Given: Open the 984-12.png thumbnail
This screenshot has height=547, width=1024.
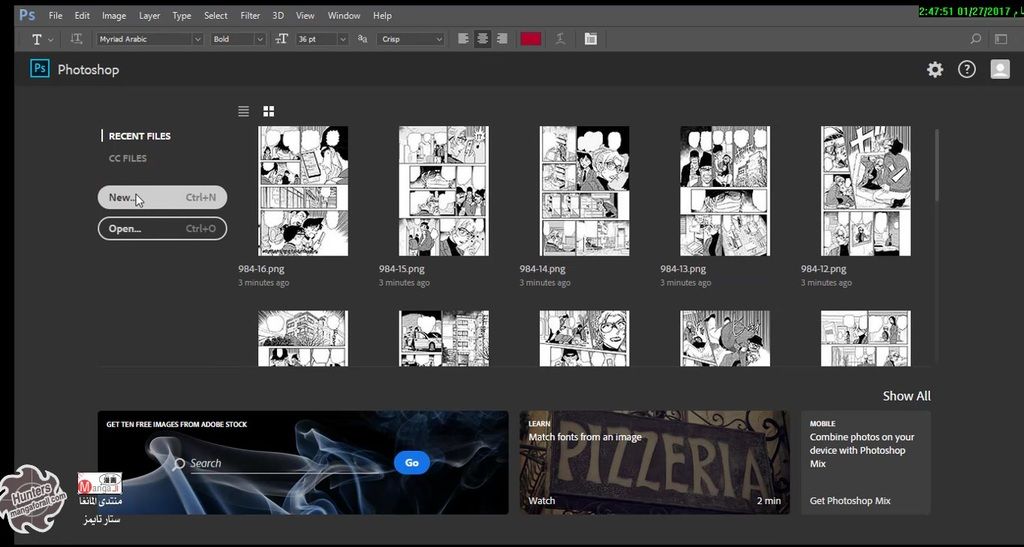Looking at the screenshot, I should (866, 191).
